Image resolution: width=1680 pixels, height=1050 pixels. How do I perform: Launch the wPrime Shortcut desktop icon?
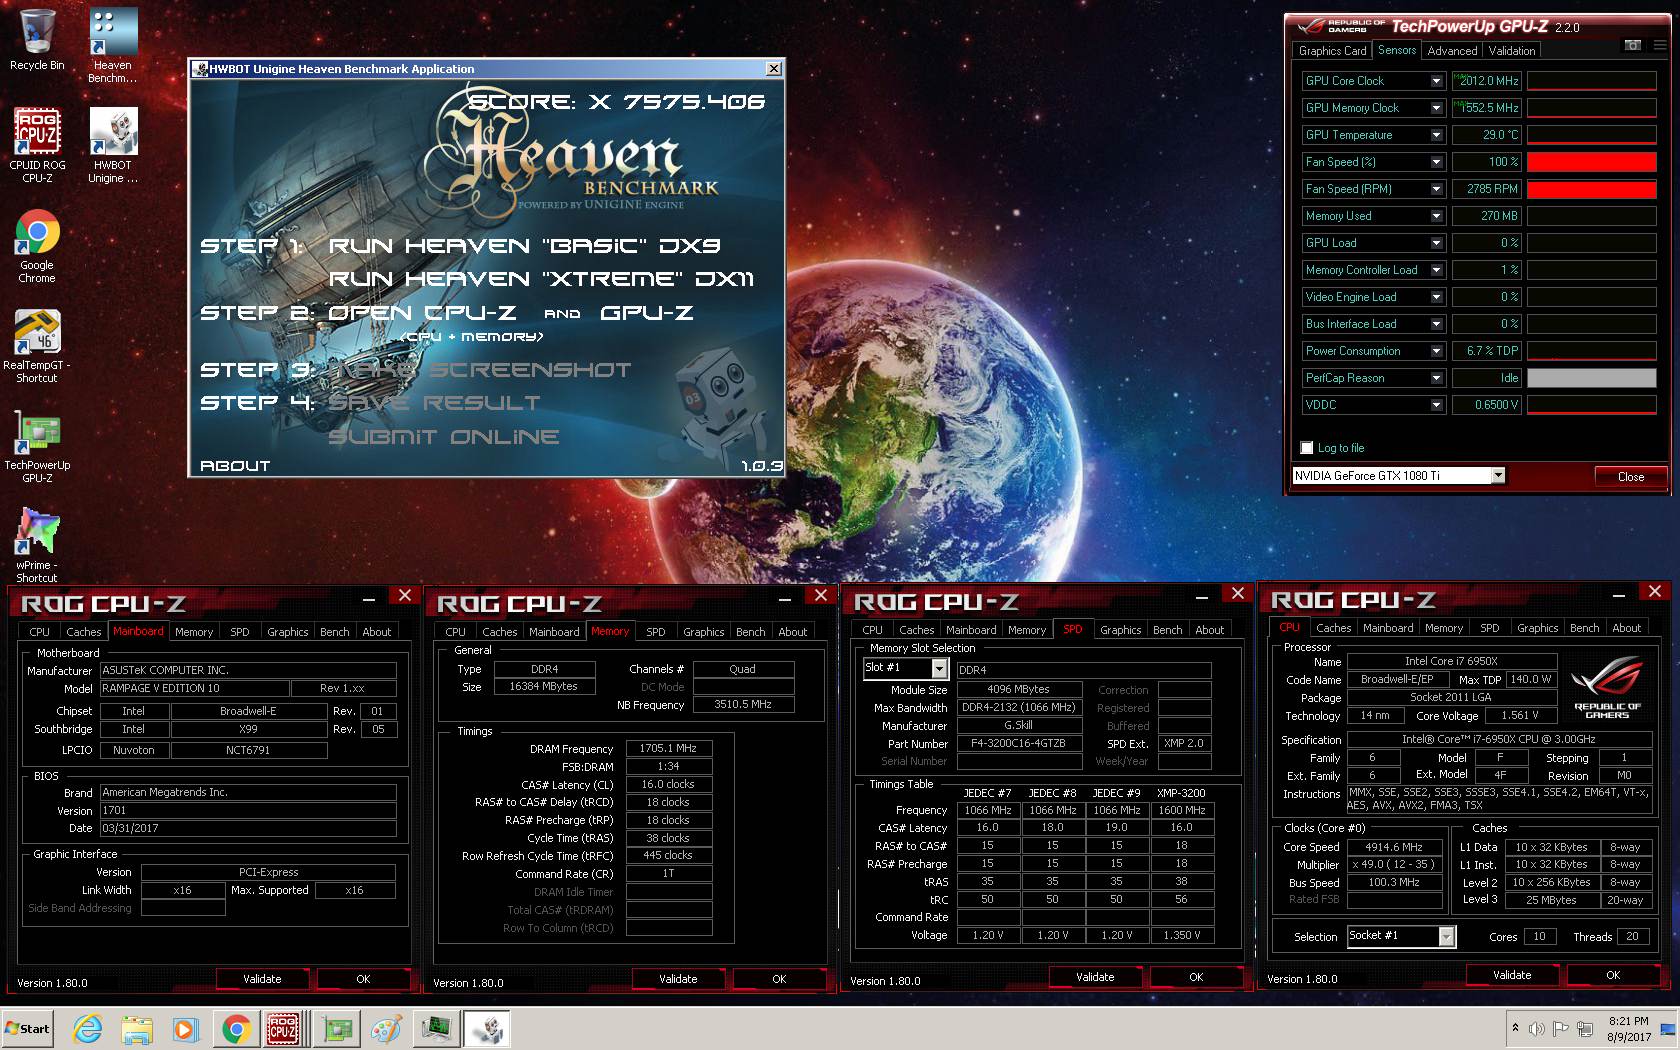(37, 545)
